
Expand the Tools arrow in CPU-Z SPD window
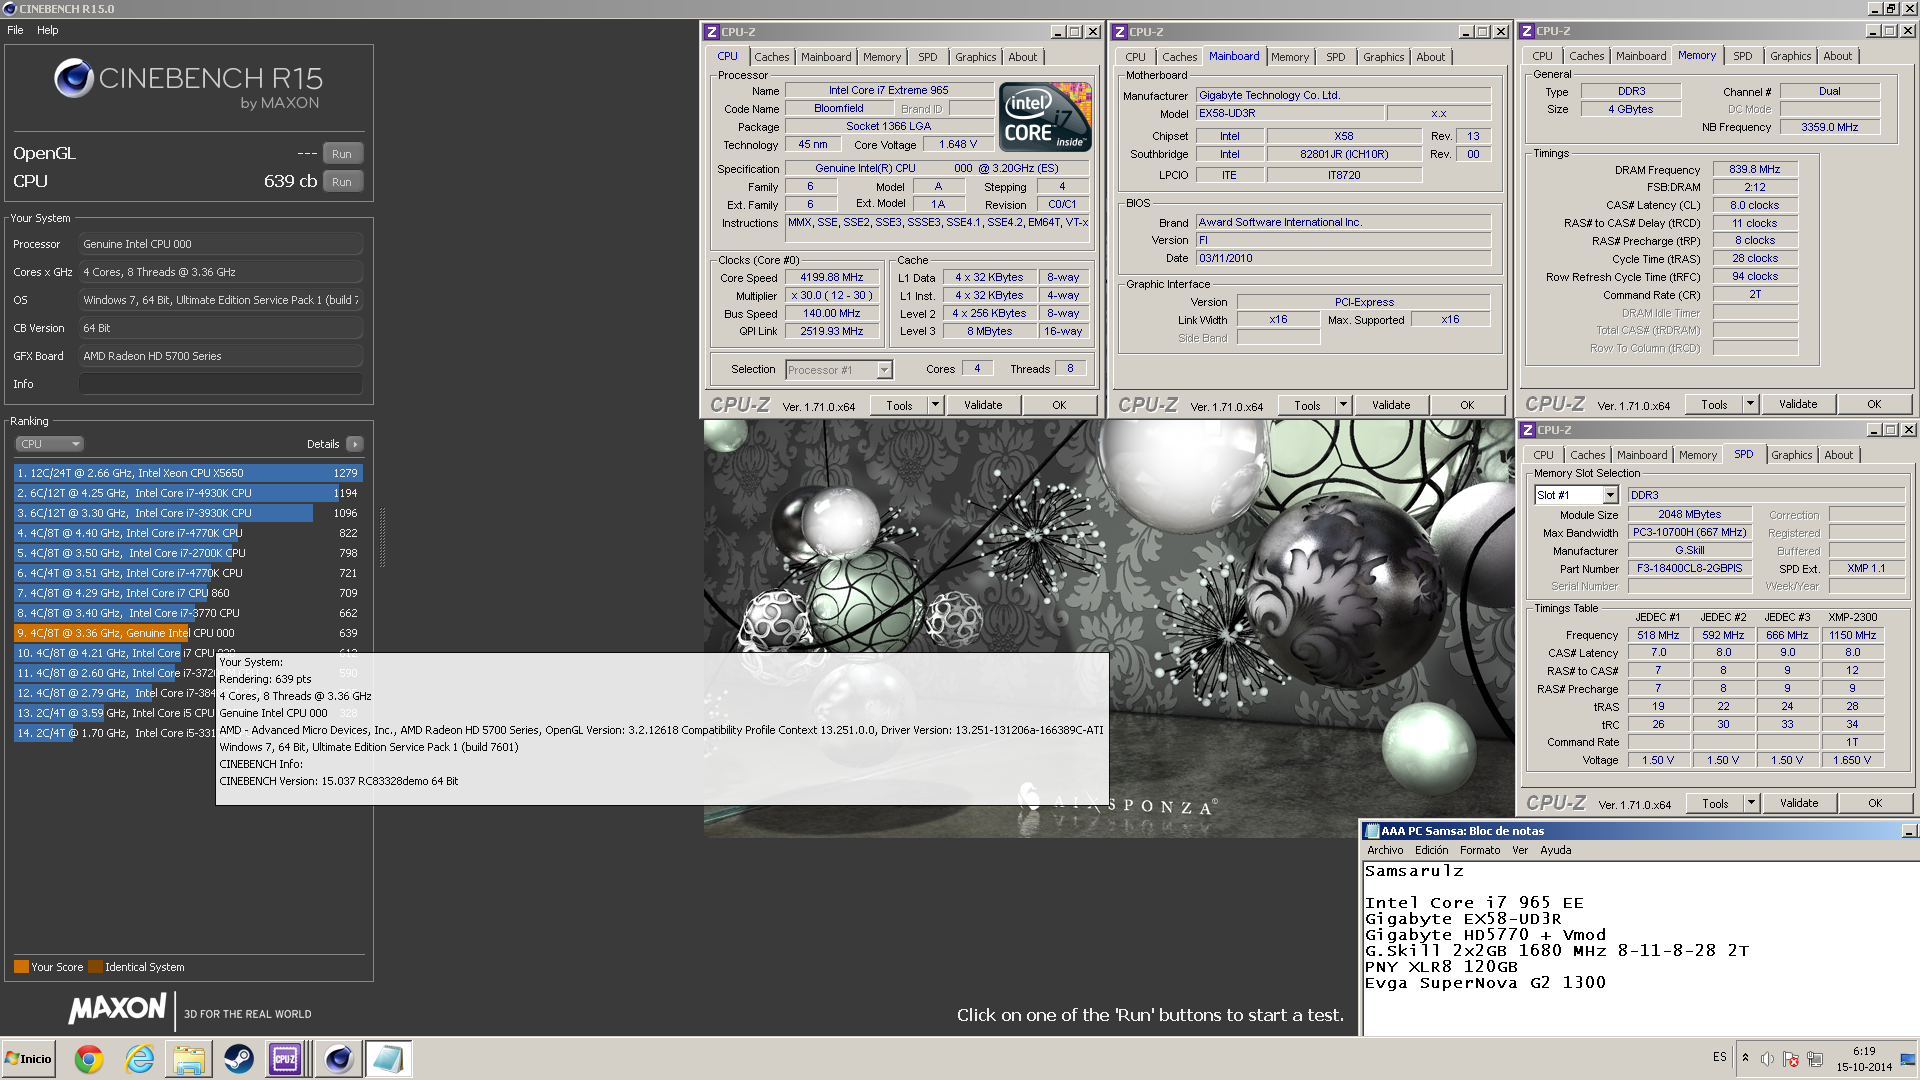[1751, 803]
